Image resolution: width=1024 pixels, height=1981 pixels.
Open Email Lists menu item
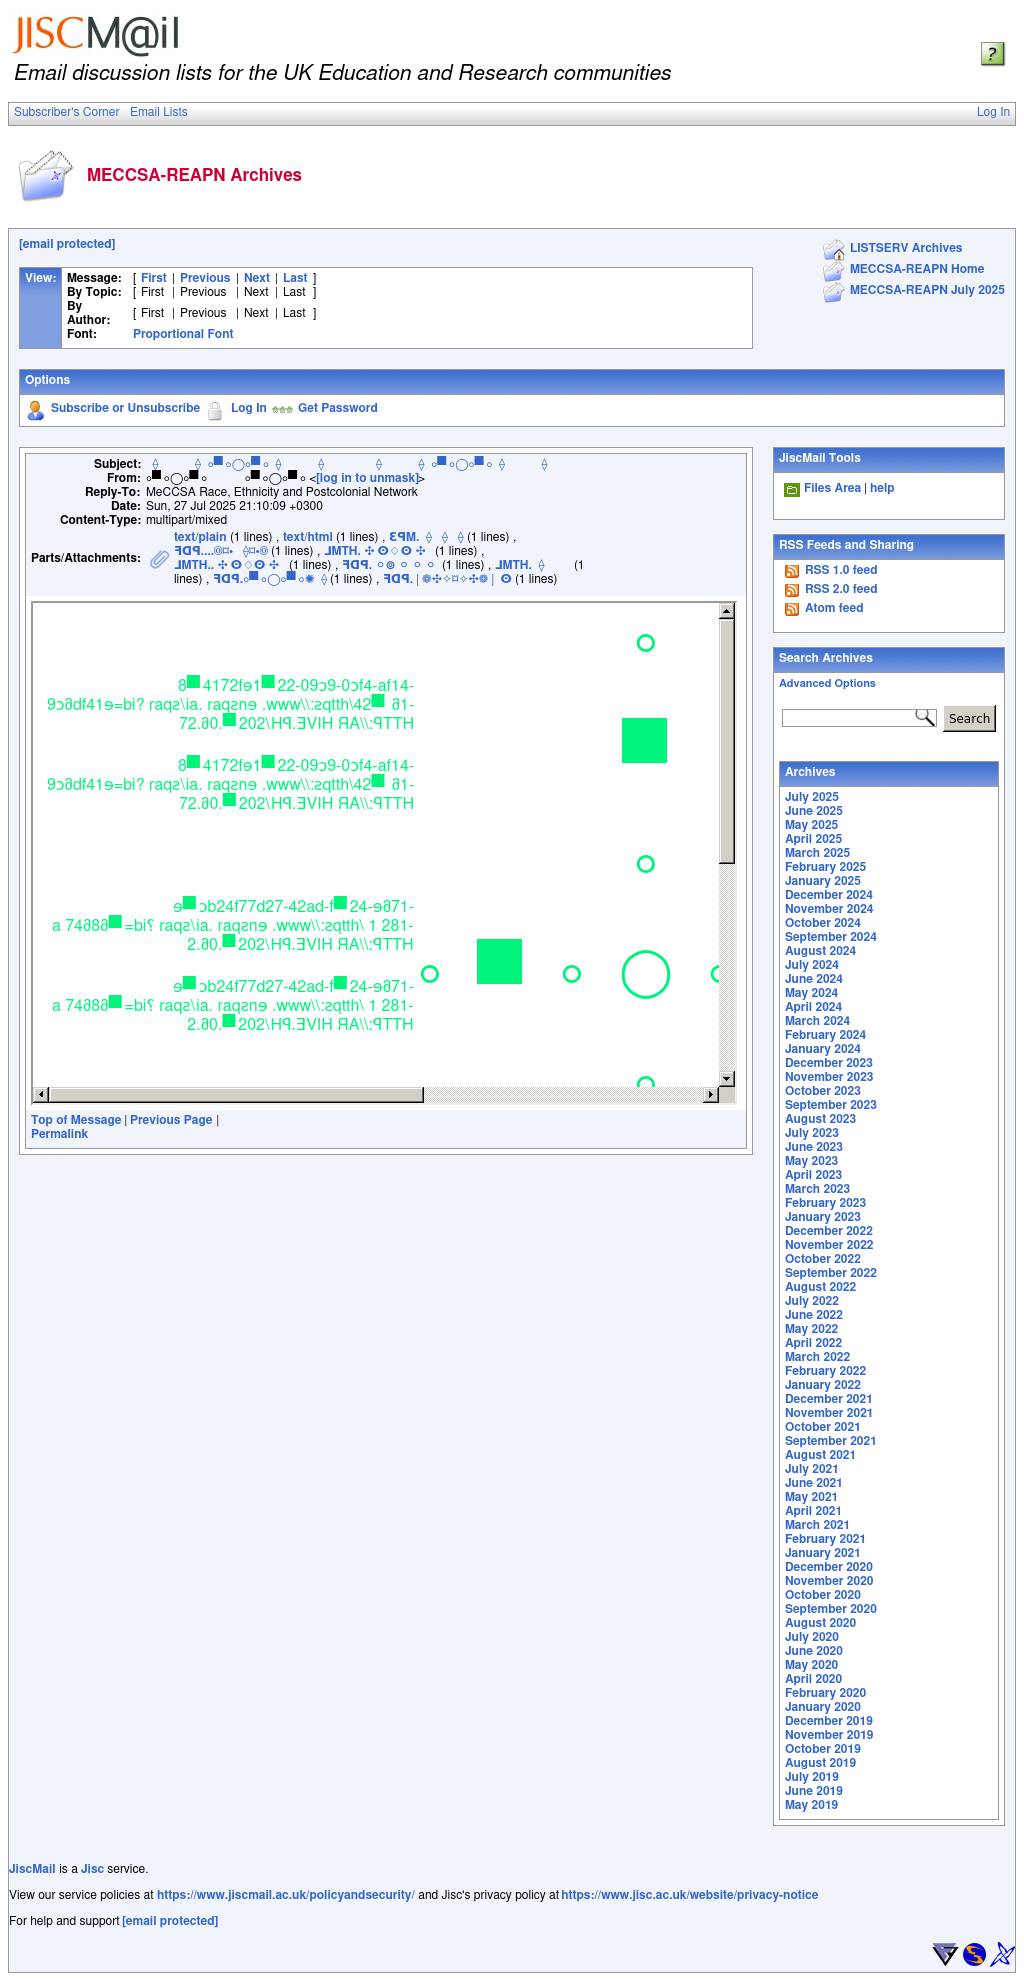click(x=158, y=112)
